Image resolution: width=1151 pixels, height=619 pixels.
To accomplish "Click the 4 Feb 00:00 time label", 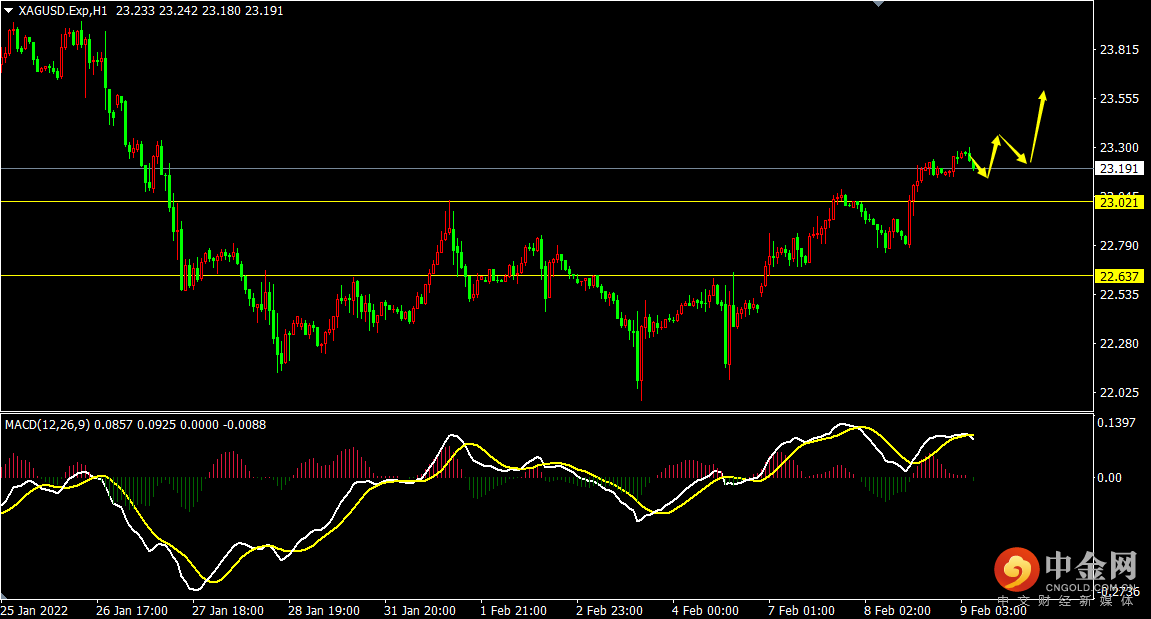I will [705, 610].
